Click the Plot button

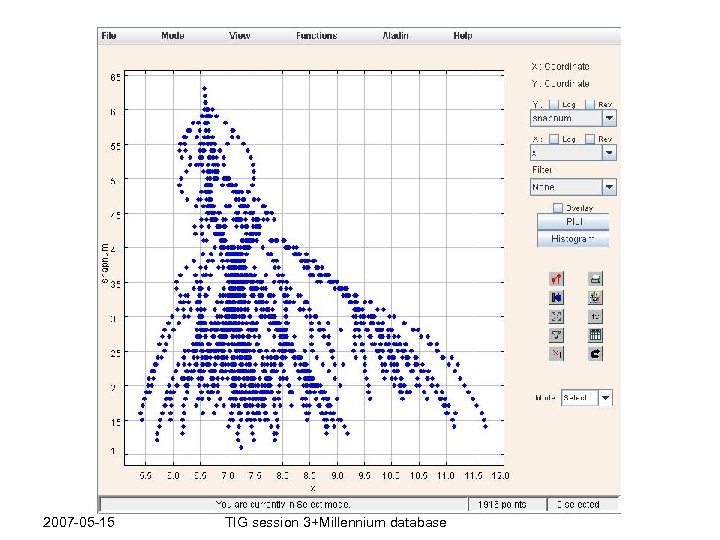point(573,222)
